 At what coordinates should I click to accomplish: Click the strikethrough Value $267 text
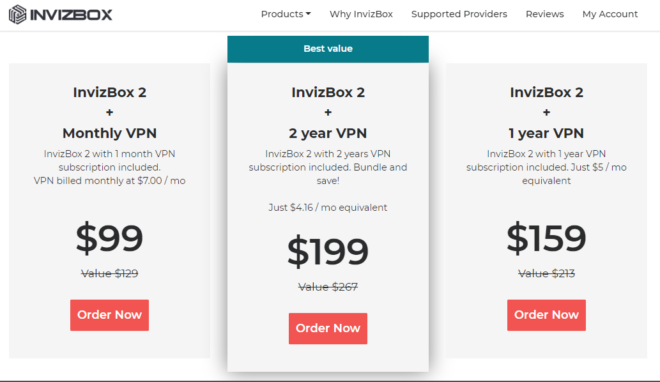(328, 287)
